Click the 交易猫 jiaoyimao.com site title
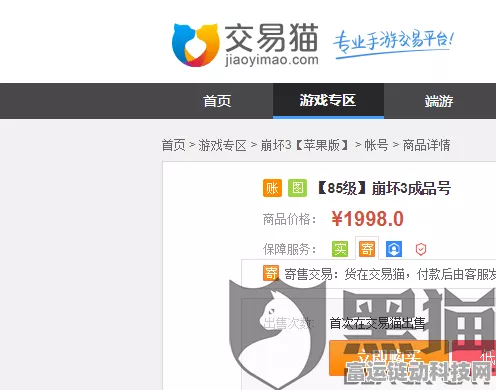 pyautogui.click(x=272, y=45)
